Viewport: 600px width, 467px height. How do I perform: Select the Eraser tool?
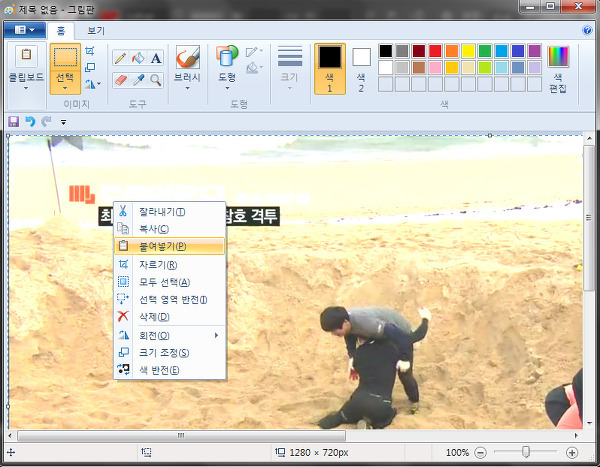[x=120, y=80]
